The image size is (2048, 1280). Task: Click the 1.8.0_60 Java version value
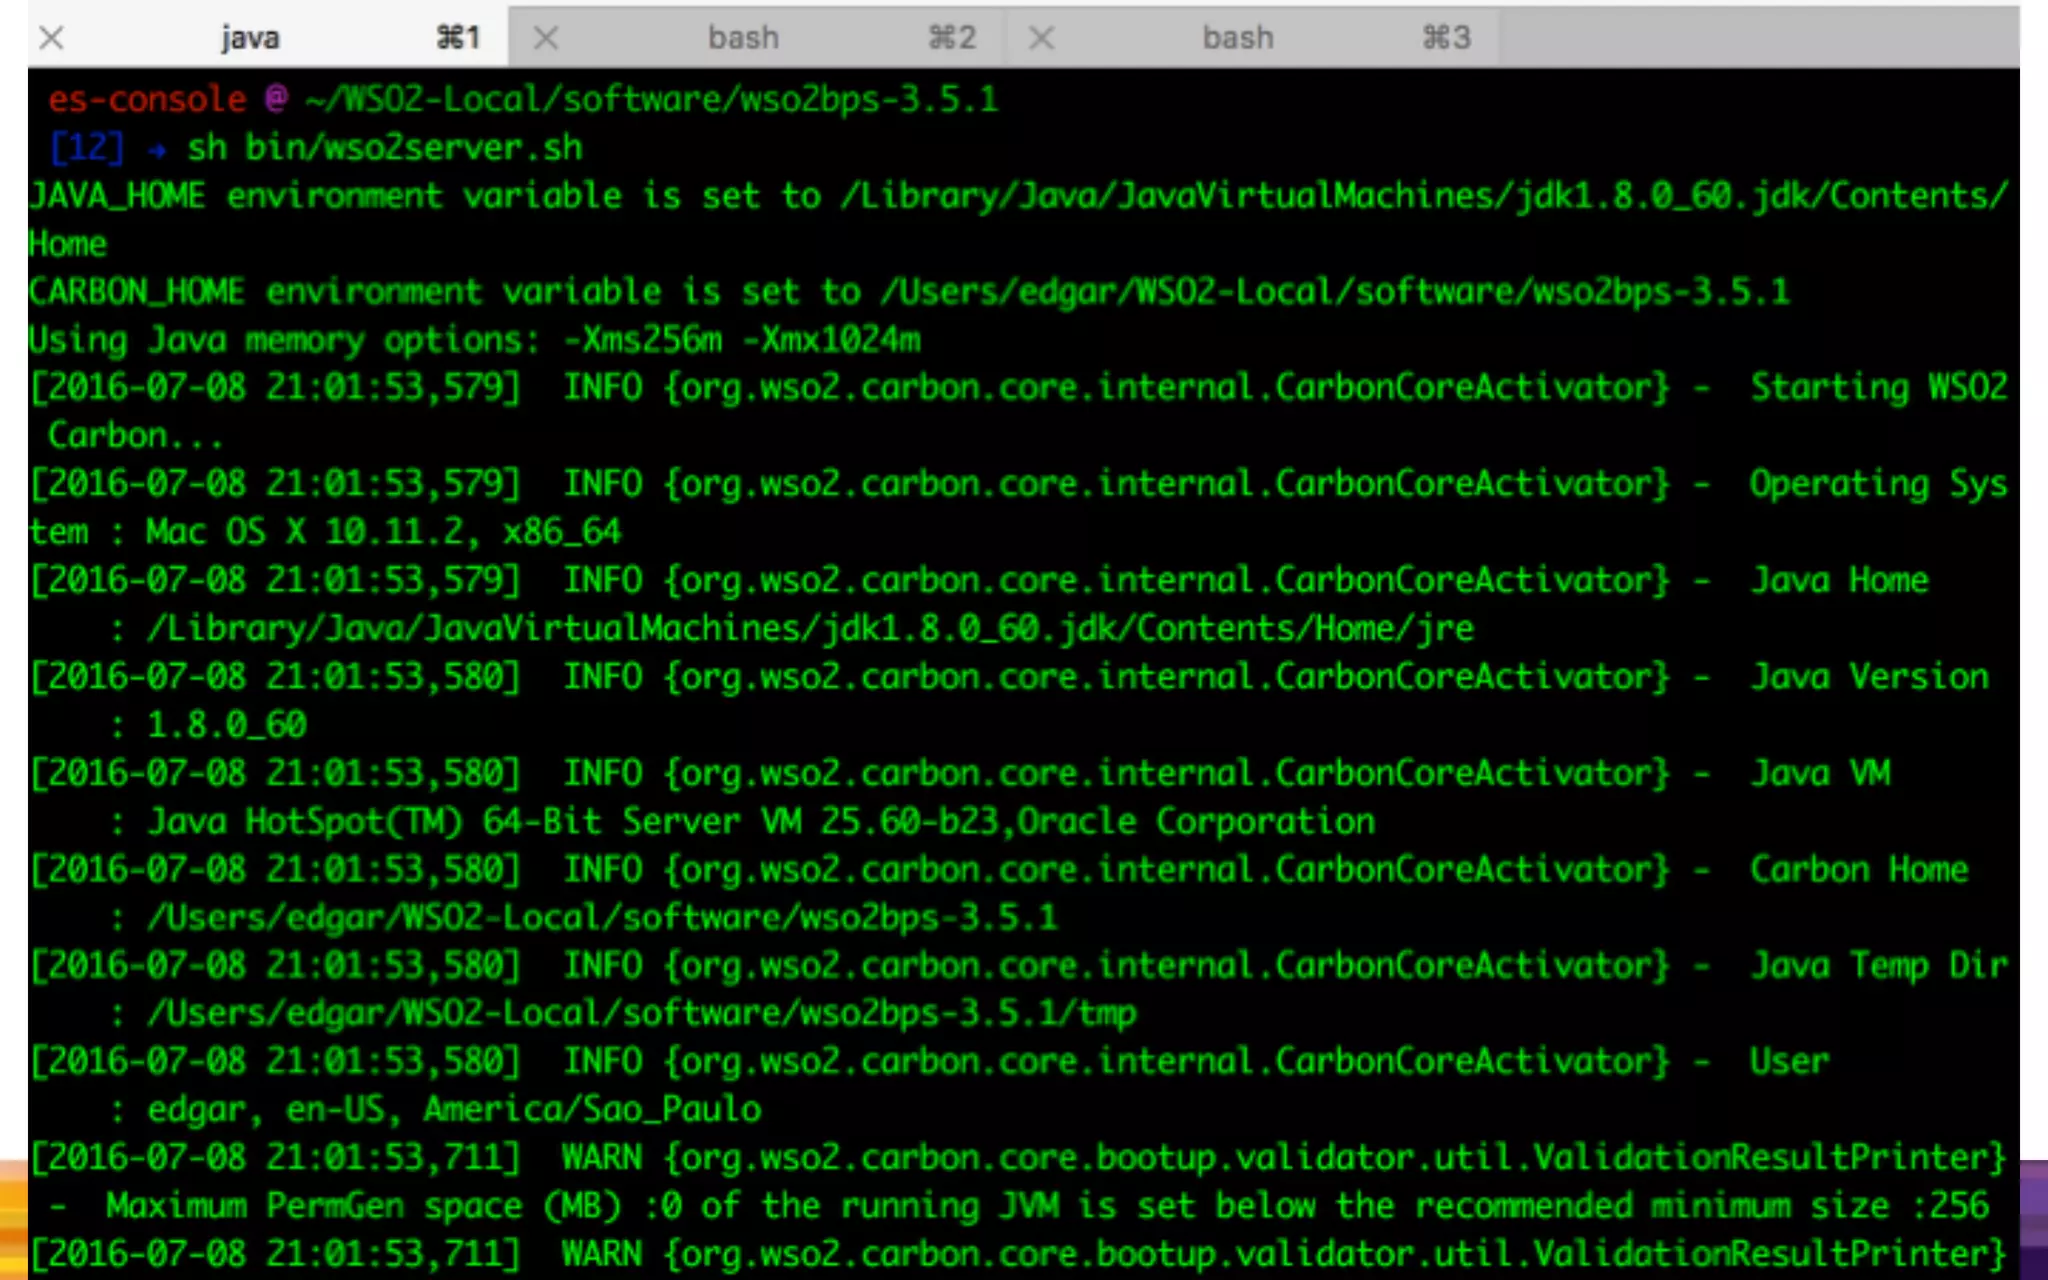pos(226,725)
